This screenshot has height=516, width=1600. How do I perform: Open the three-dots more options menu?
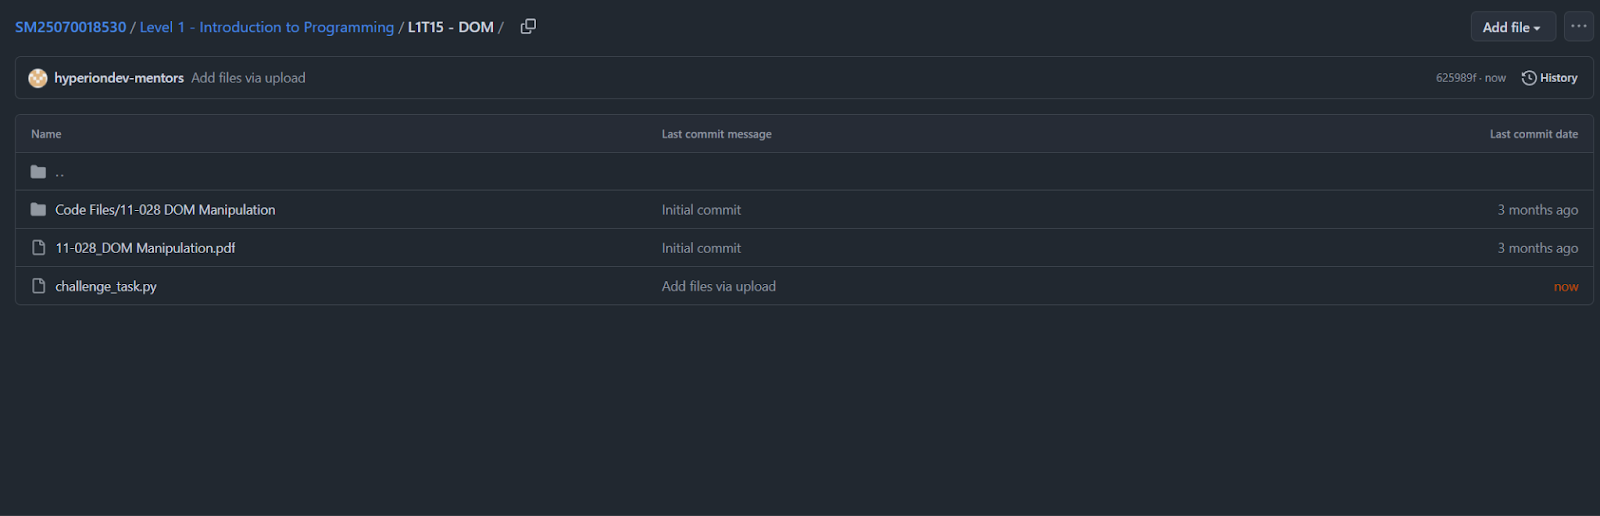tap(1579, 27)
